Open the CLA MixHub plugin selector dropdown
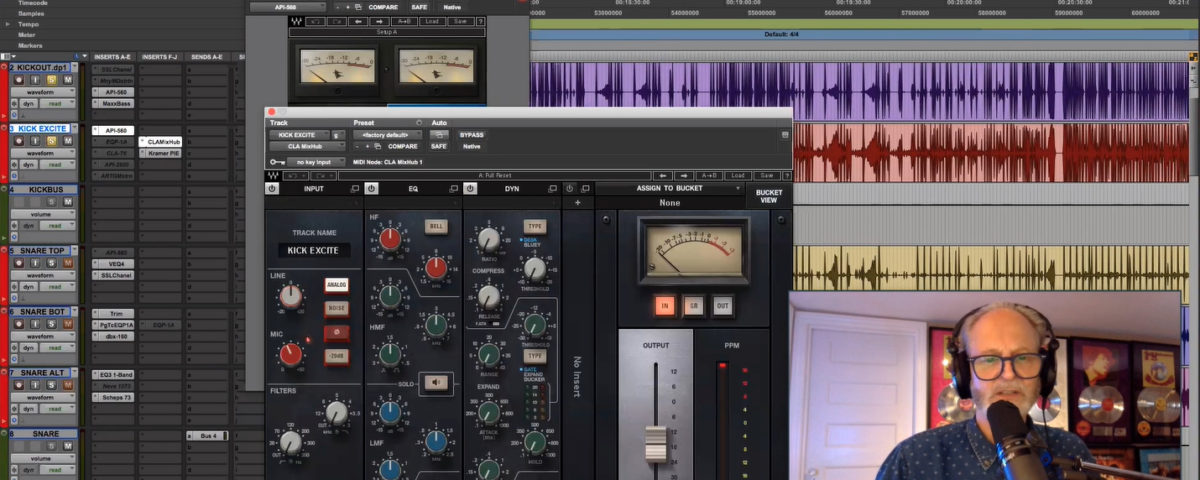The height and width of the screenshot is (480, 1200). tap(308, 146)
